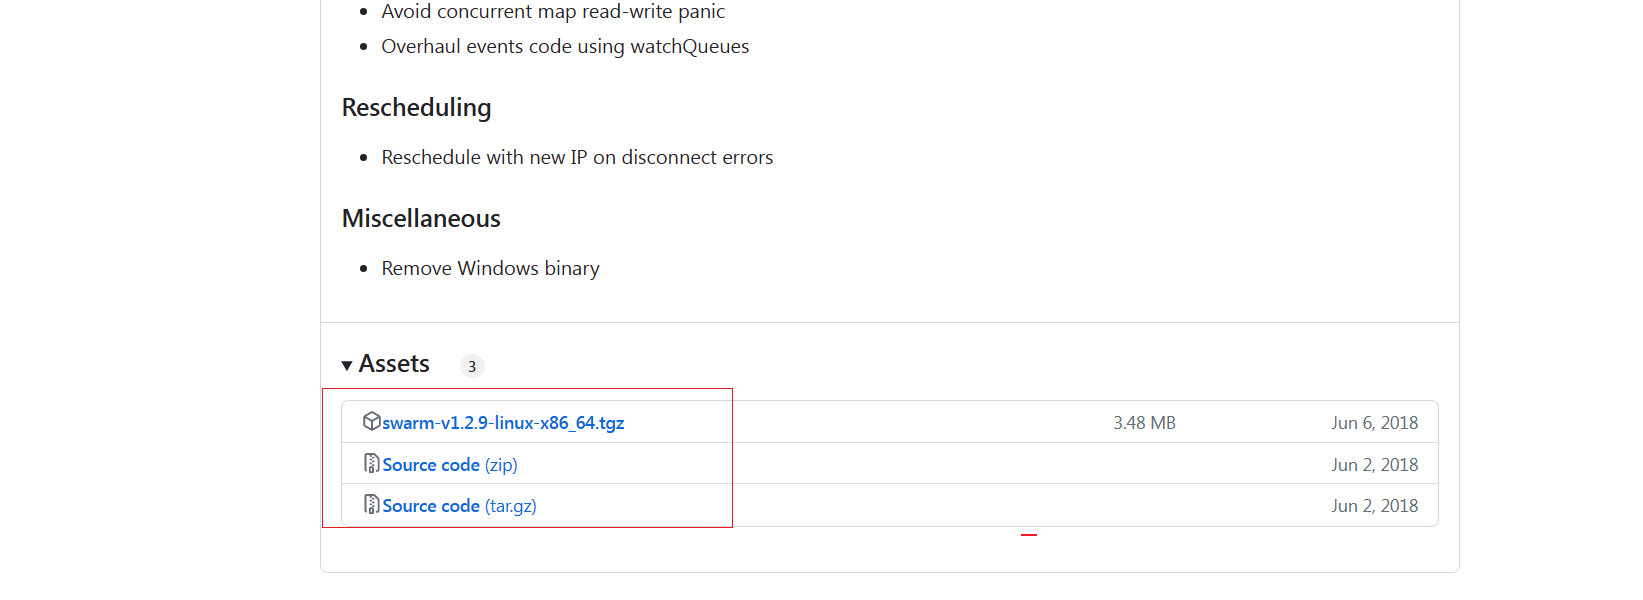
Task: Click the Rescheduling heading
Action: coord(416,108)
